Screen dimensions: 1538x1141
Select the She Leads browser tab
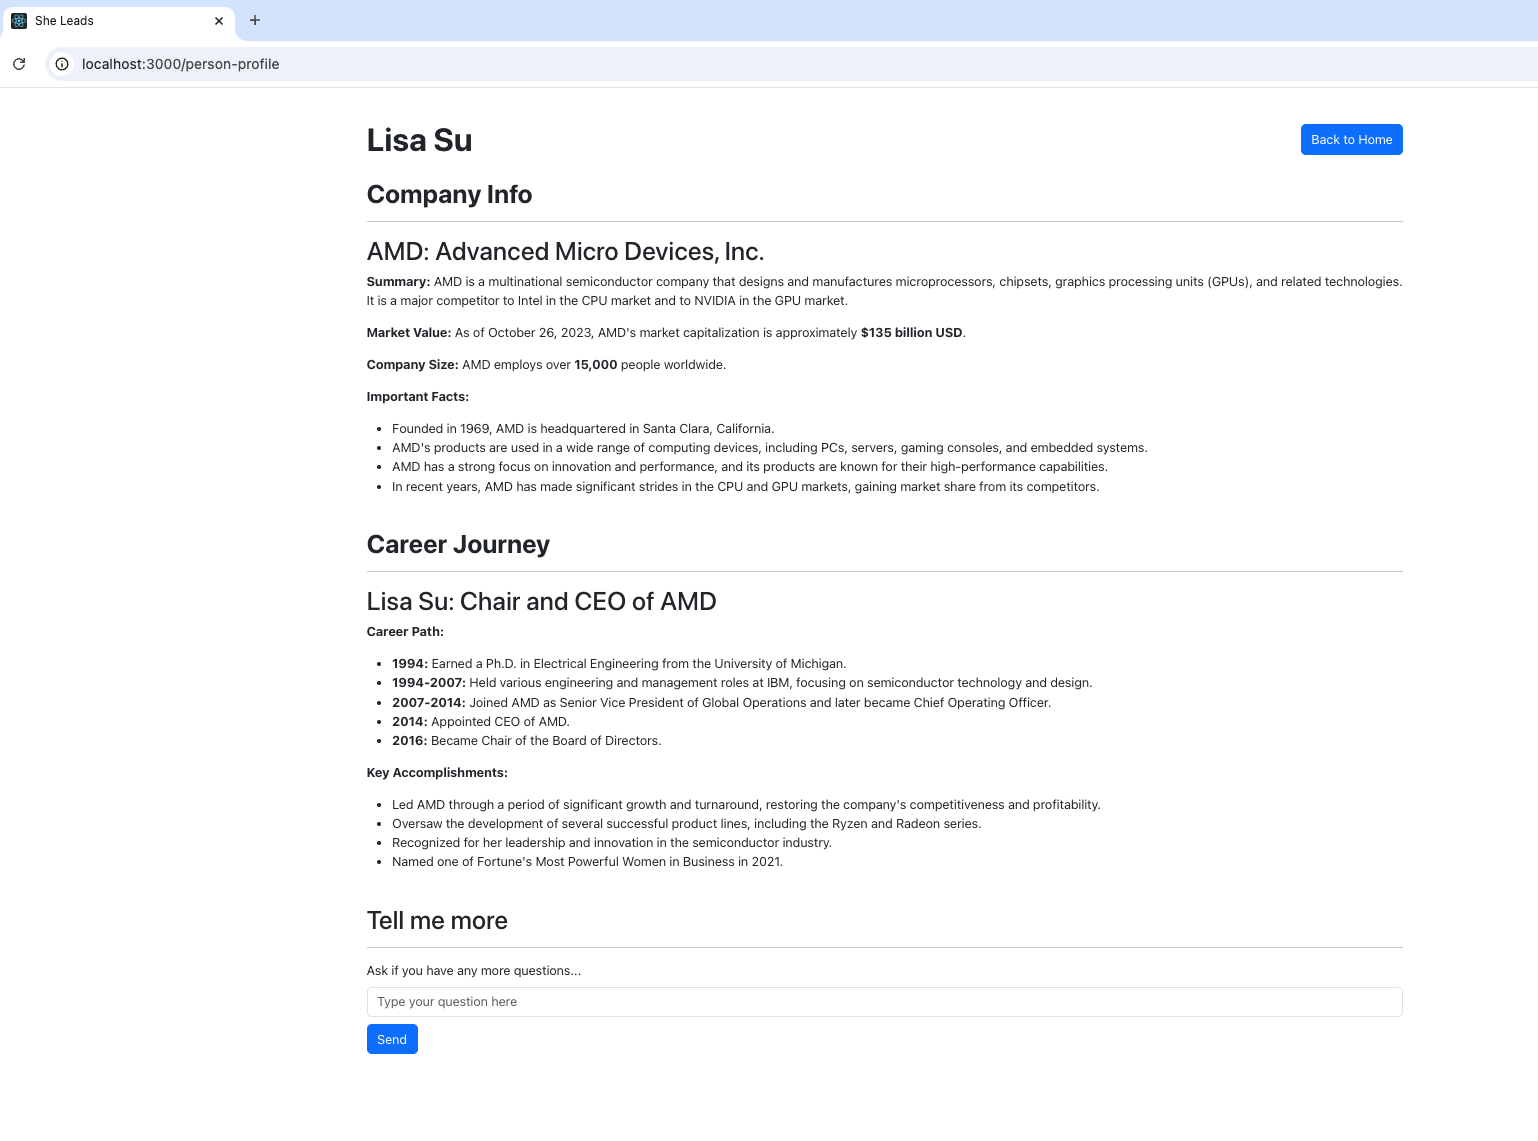click(x=118, y=20)
